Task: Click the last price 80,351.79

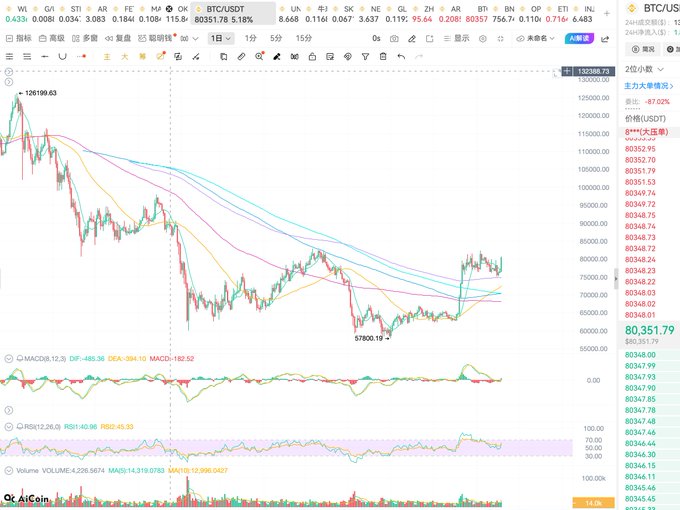Action: pyautogui.click(x=650, y=330)
